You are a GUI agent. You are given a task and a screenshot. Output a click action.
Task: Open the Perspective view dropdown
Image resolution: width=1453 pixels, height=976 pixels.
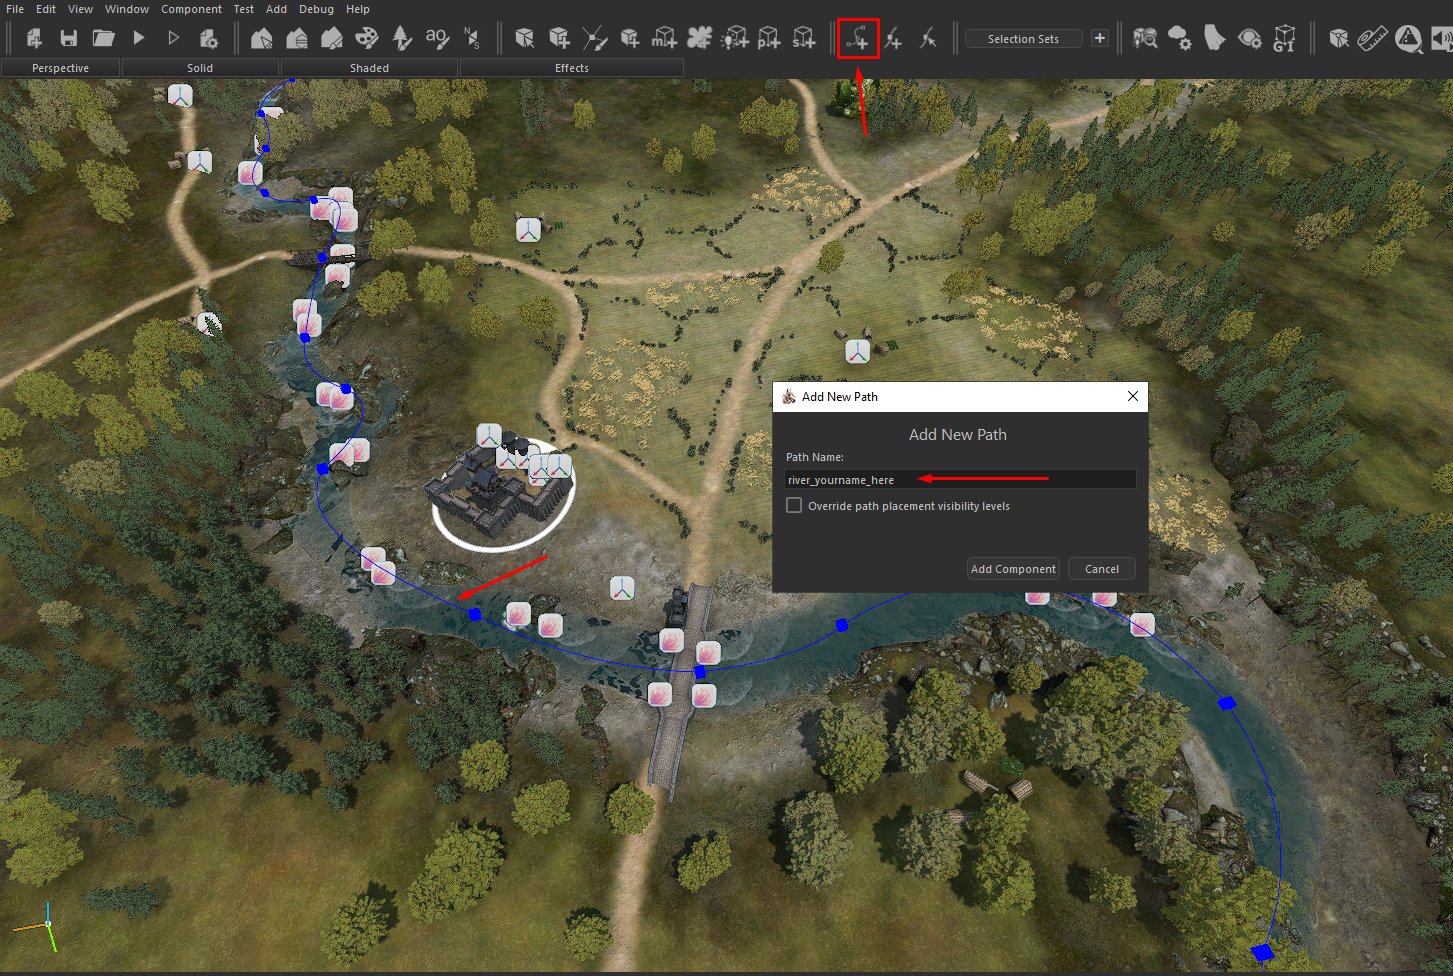pos(60,68)
